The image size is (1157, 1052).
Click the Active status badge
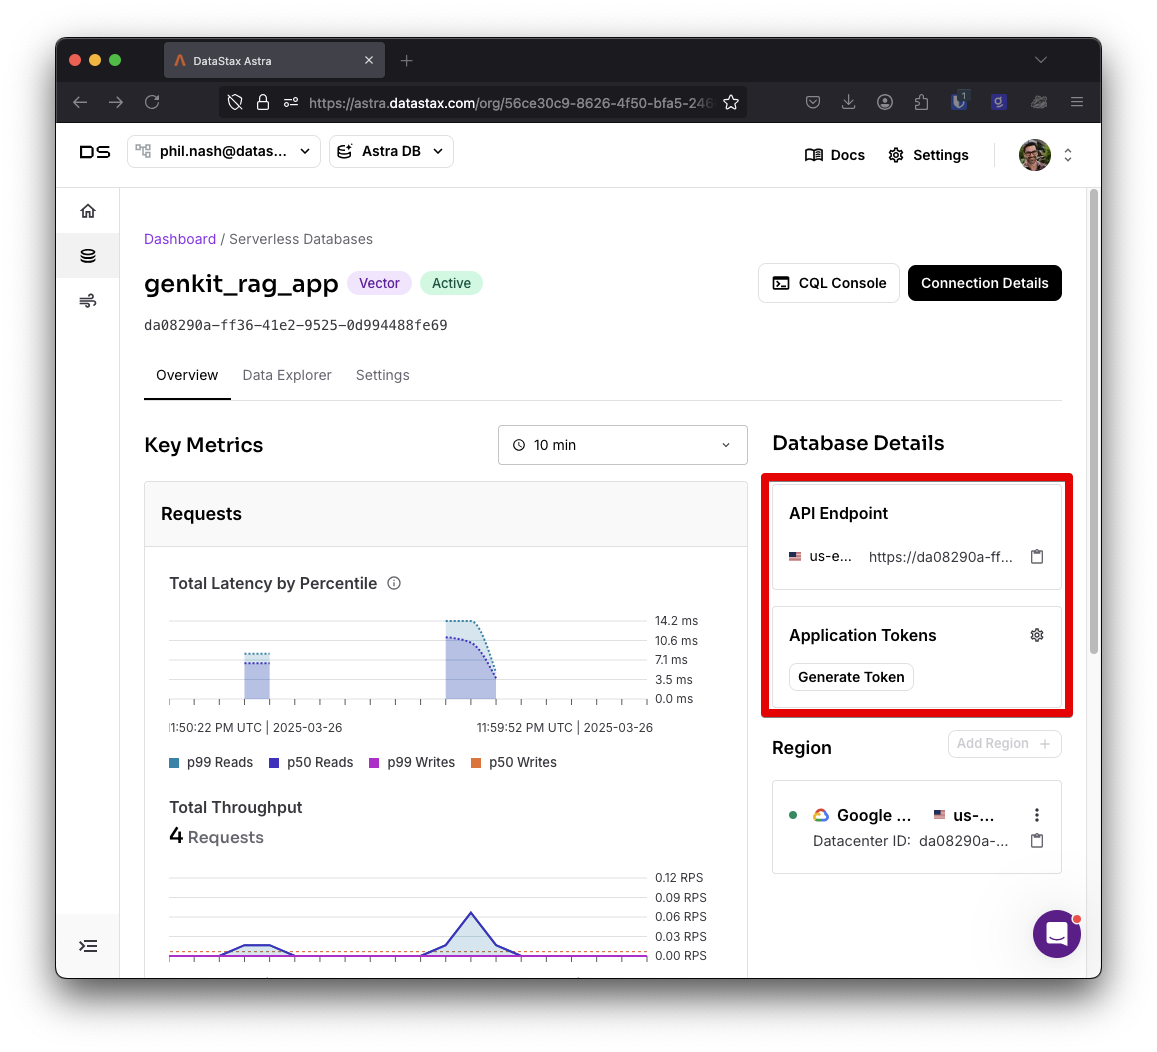point(452,283)
